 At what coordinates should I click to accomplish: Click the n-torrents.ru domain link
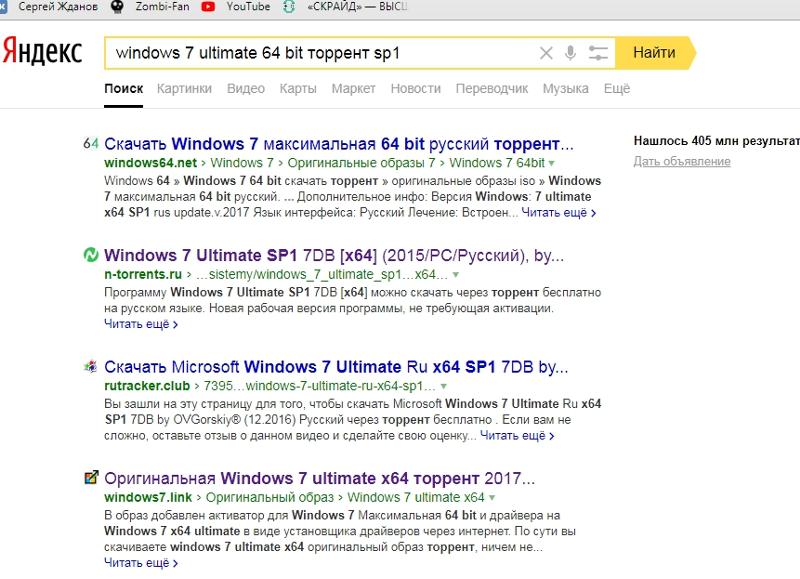(143, 274)
